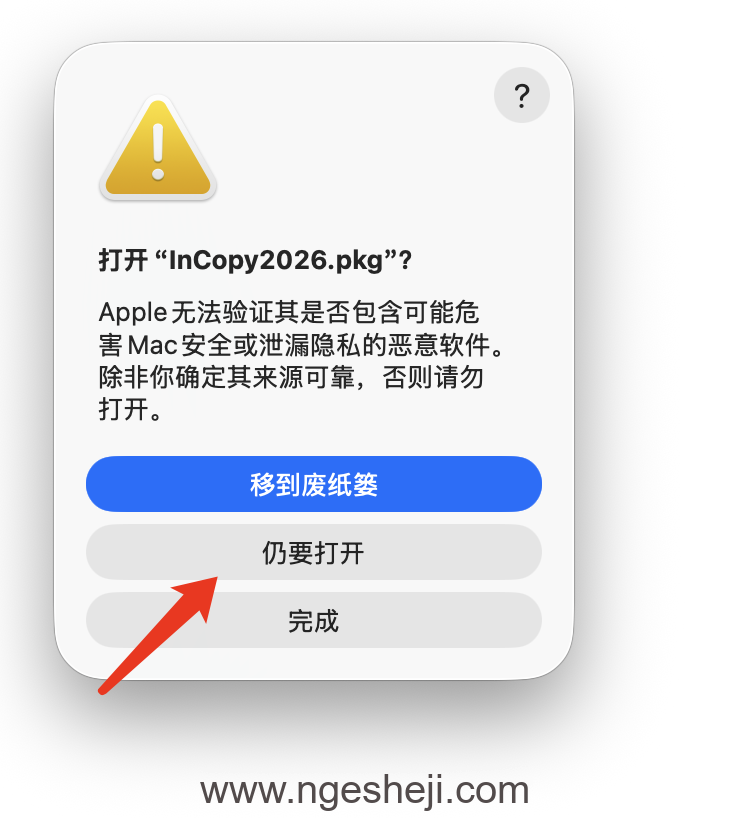
Task: Click the exclamation mark inside the warning triangle
Action: coord(158,152)
